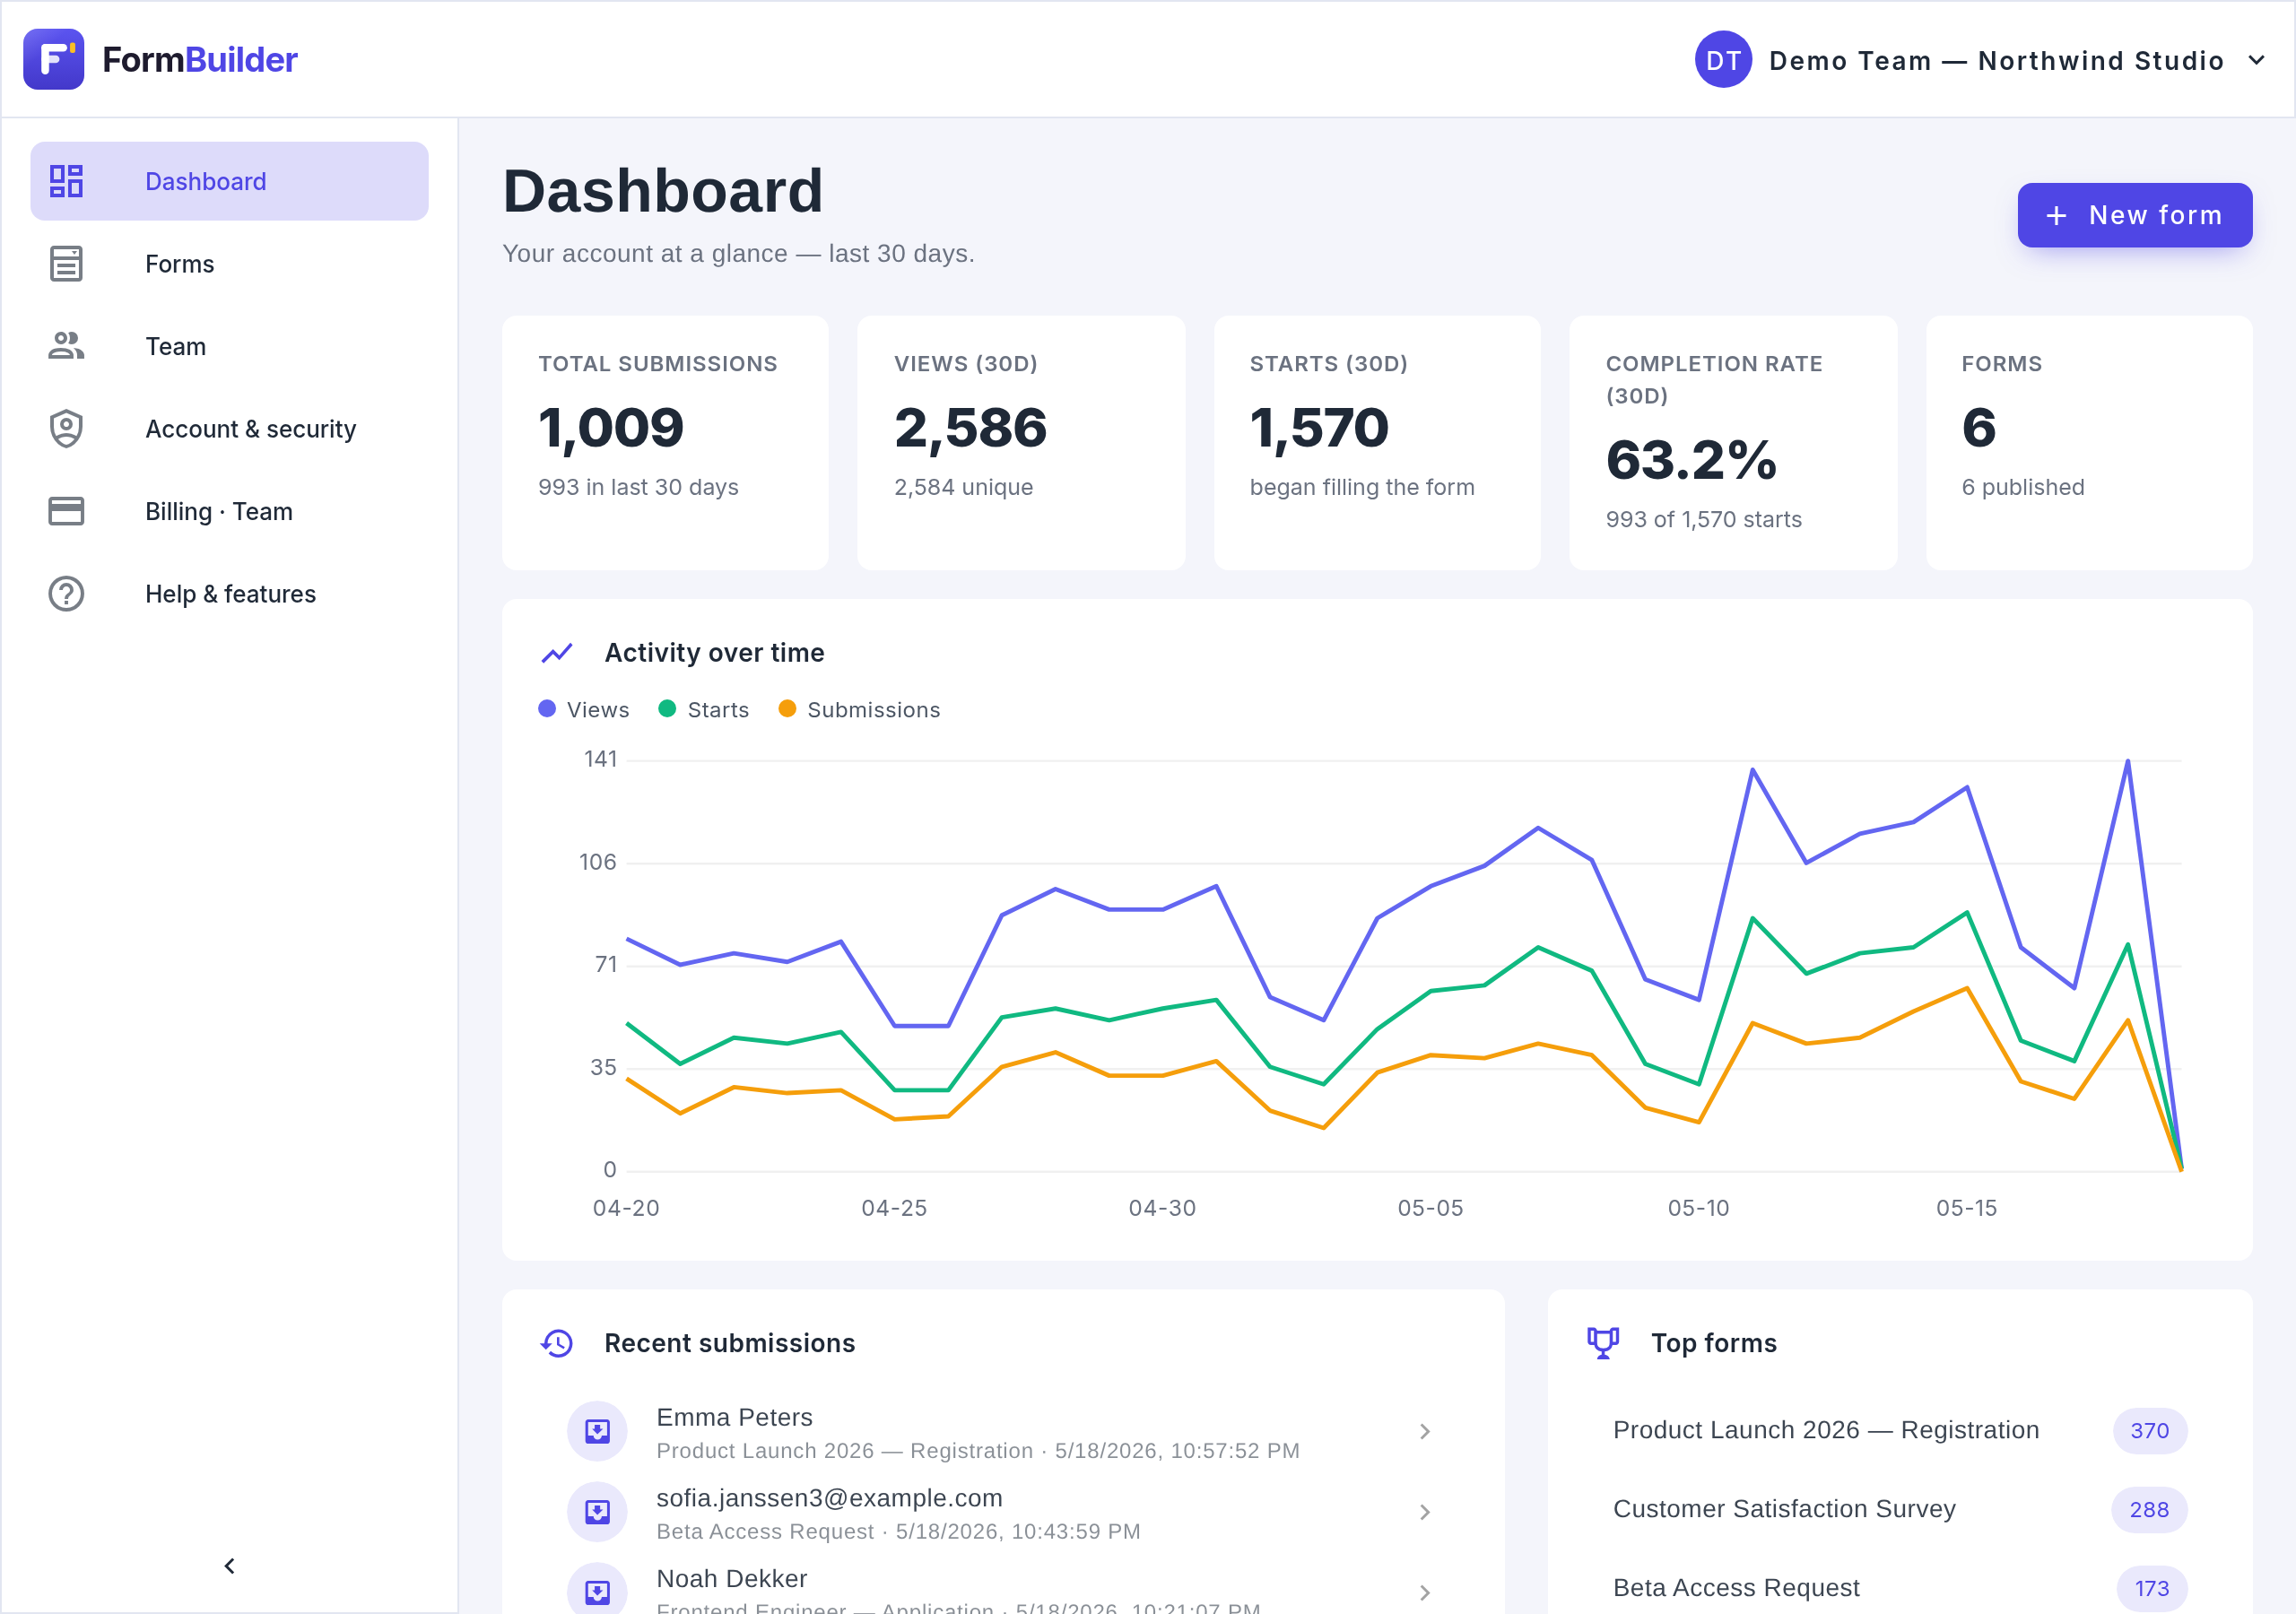Viewport: 2296px width, 1614px height.
Task: Click the Completion Rate (30D) card
Action: (1733, 443)
